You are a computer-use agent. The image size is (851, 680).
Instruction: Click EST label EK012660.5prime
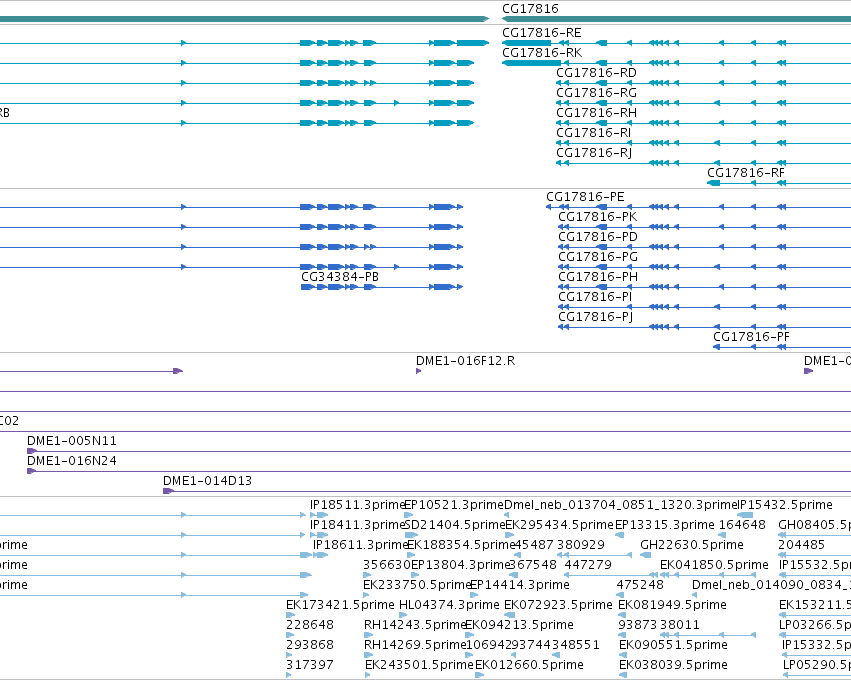[529, 666]
